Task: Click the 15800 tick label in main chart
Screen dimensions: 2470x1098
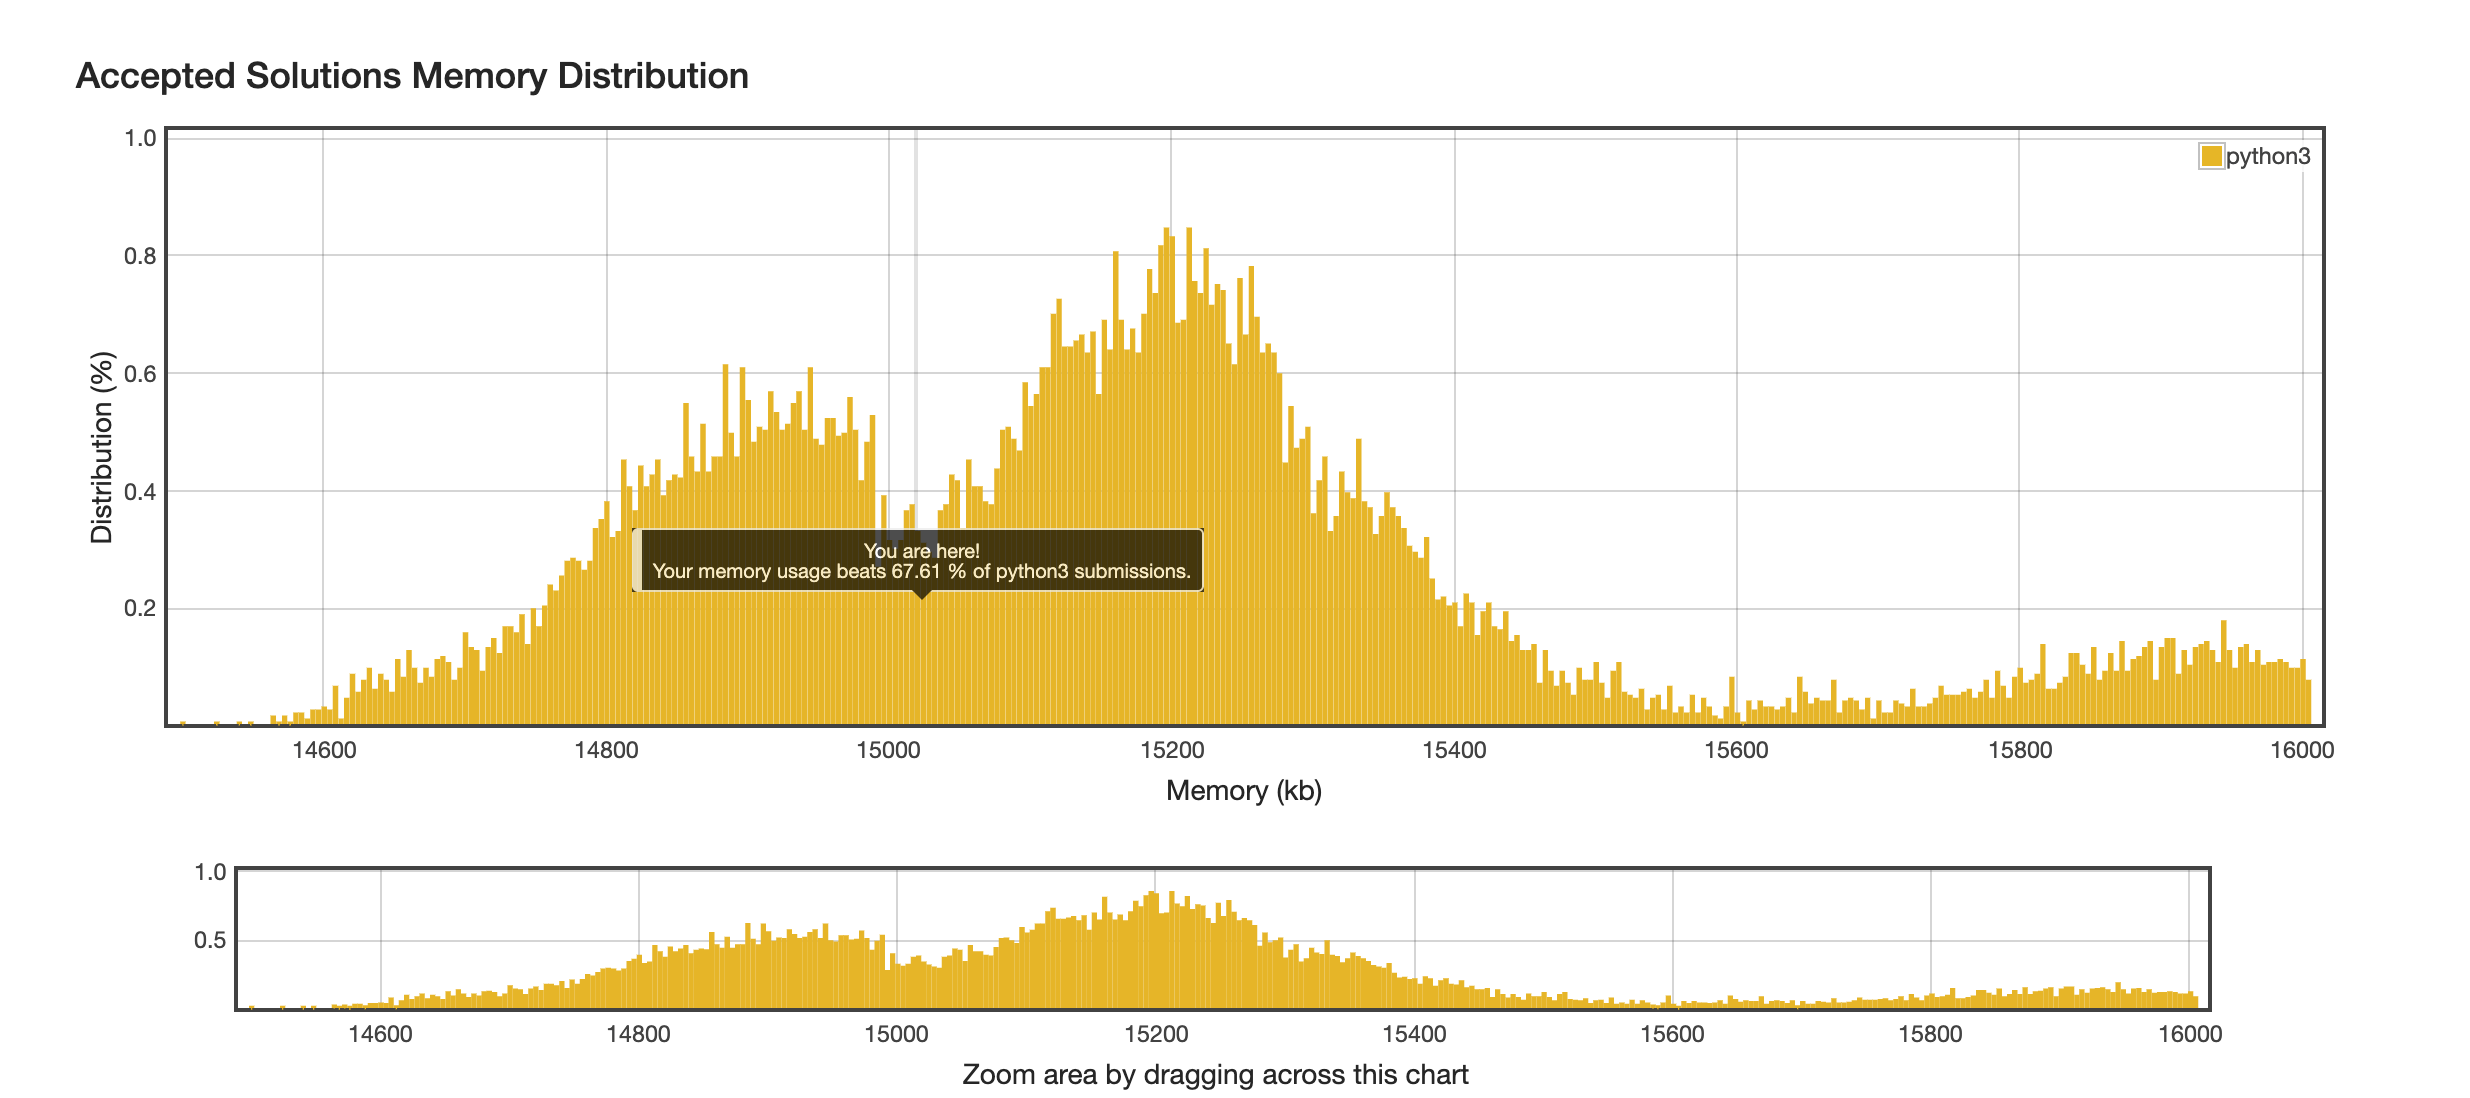Action: point(2019,750)
